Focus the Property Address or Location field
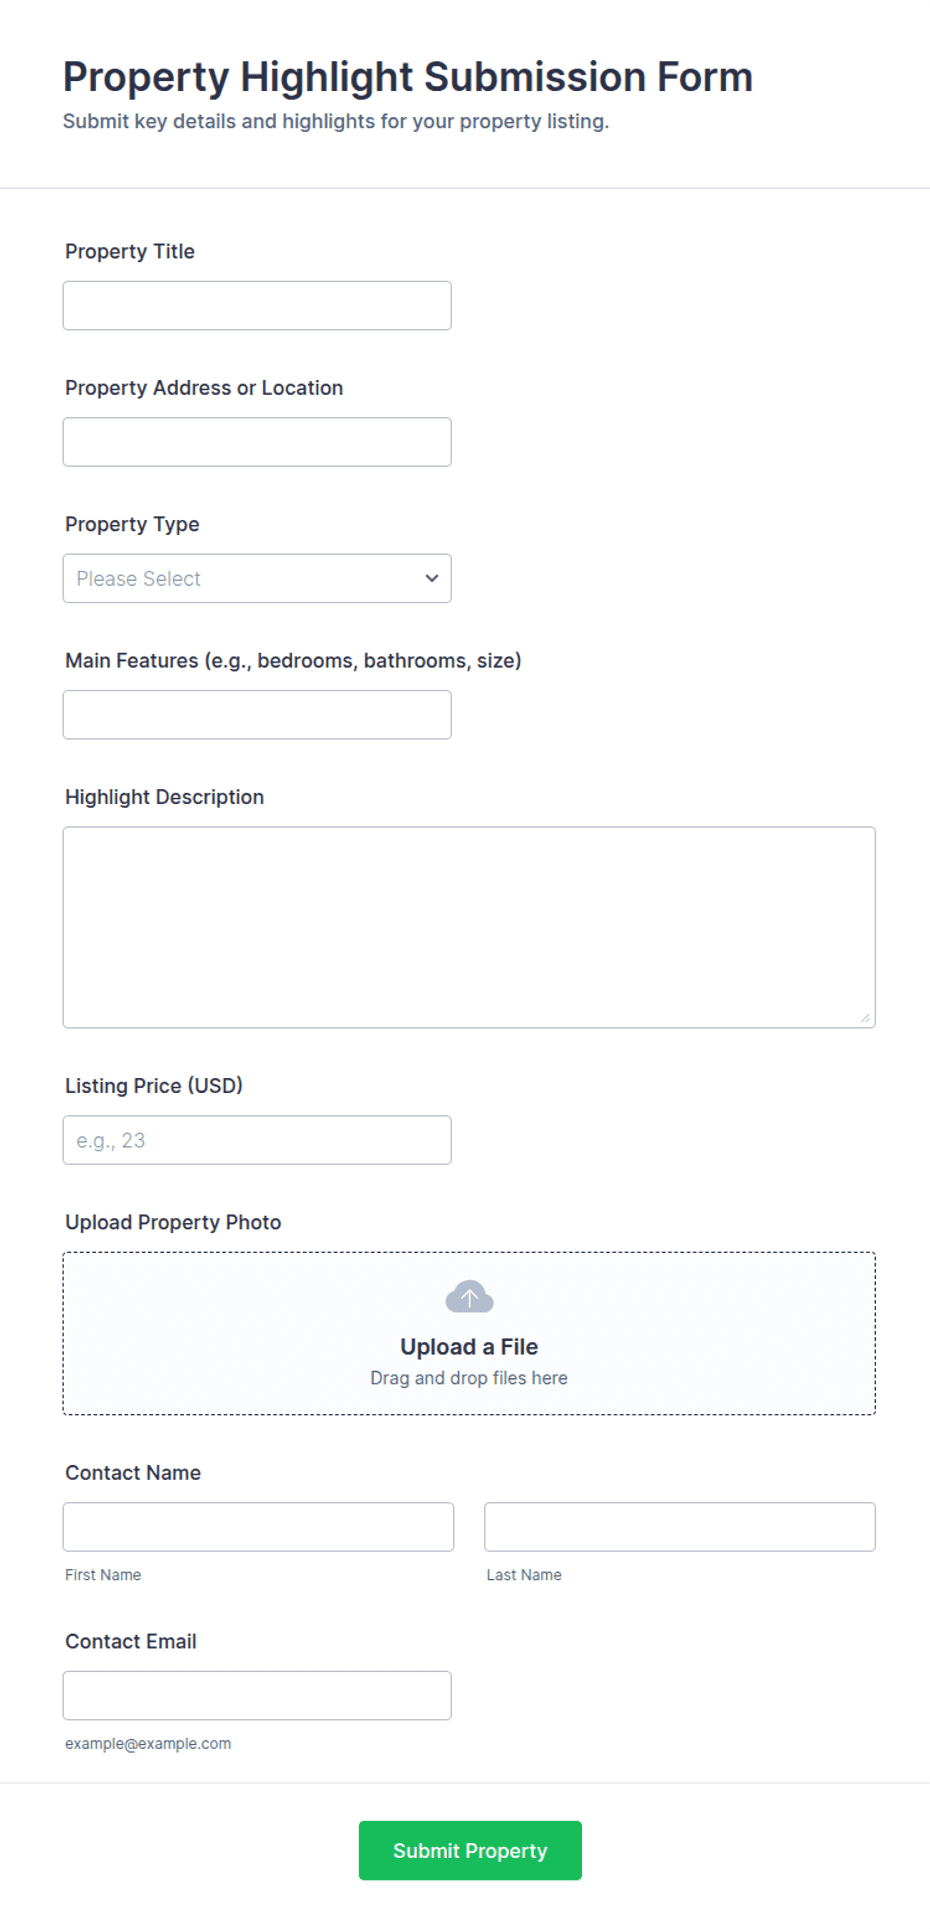This screenshot has width=930, height=1929. pyautogui.click(x=257, y=442)
